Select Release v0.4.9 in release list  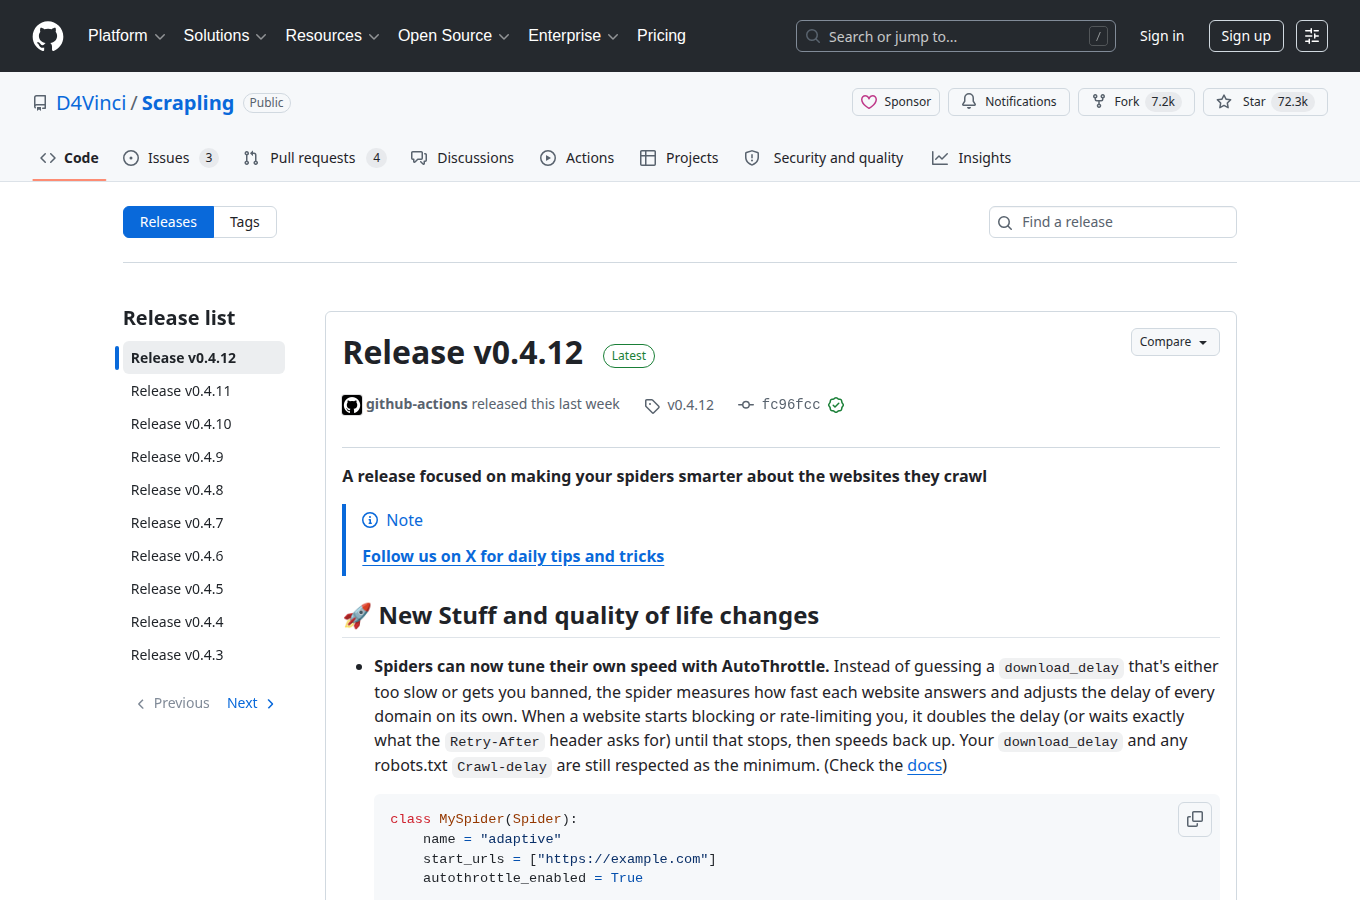(x=204, y=457)
